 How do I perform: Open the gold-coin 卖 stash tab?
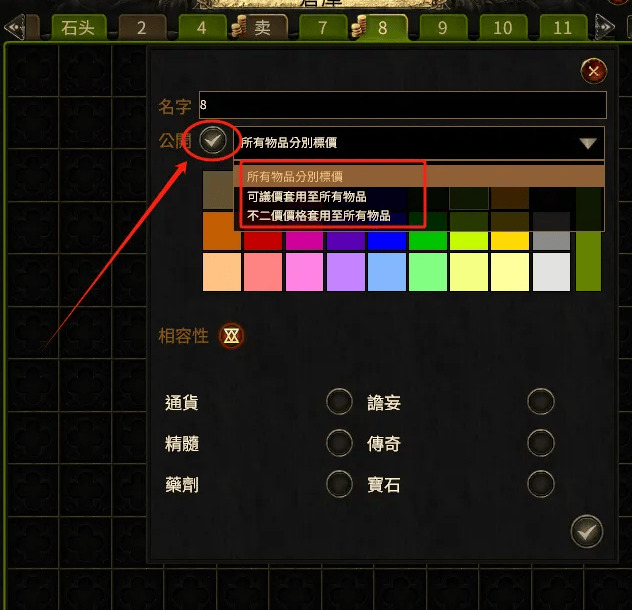(x=261, y=27)
